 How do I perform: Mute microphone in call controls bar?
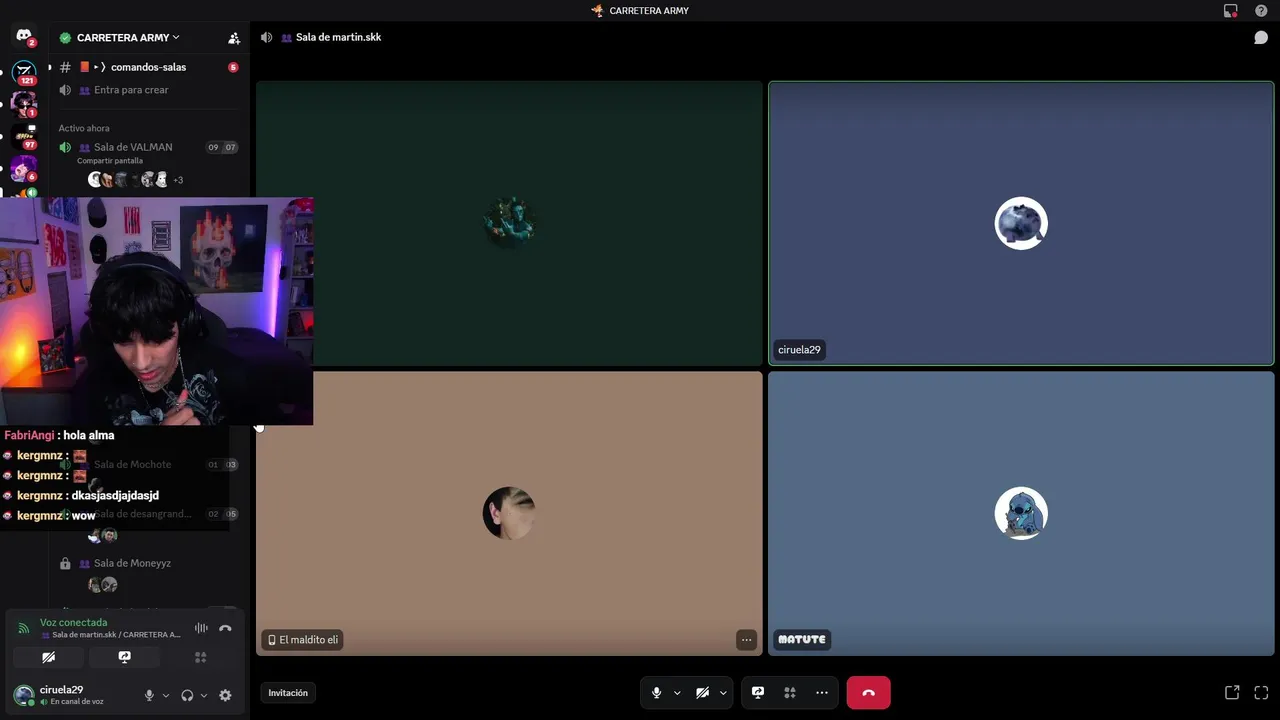point(657,693)
